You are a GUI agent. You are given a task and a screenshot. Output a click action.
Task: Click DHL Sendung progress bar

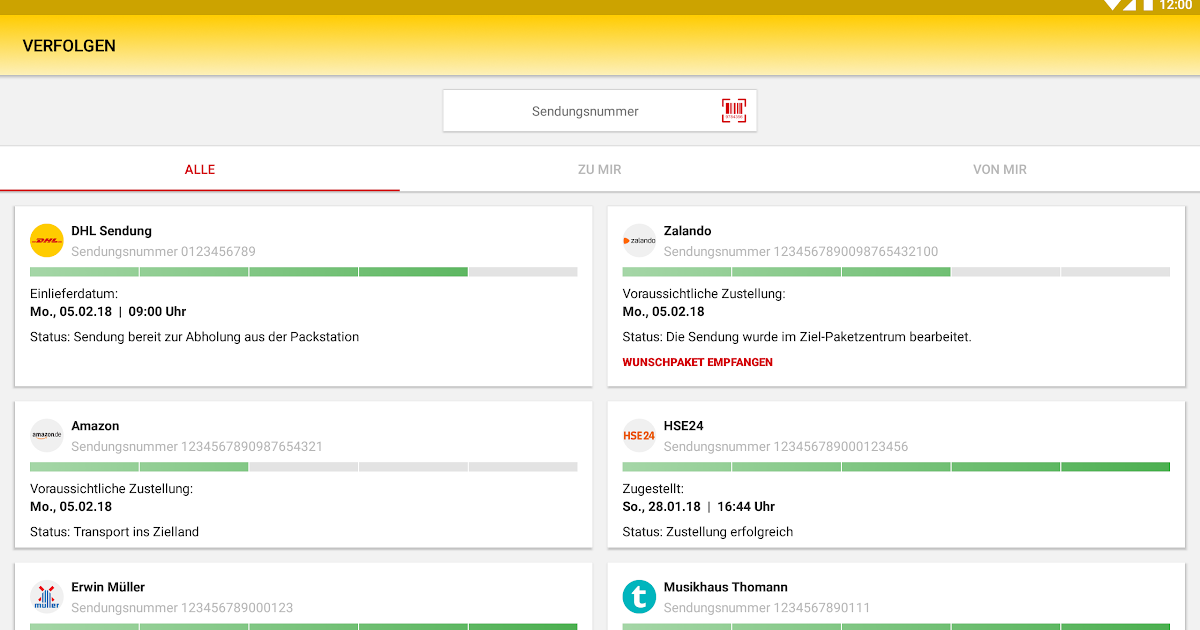303,272
